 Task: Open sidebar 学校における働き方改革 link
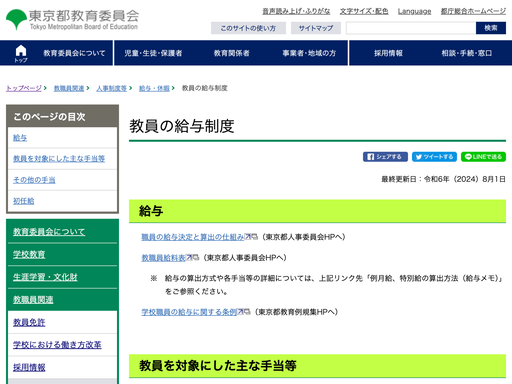coord(57,345)
